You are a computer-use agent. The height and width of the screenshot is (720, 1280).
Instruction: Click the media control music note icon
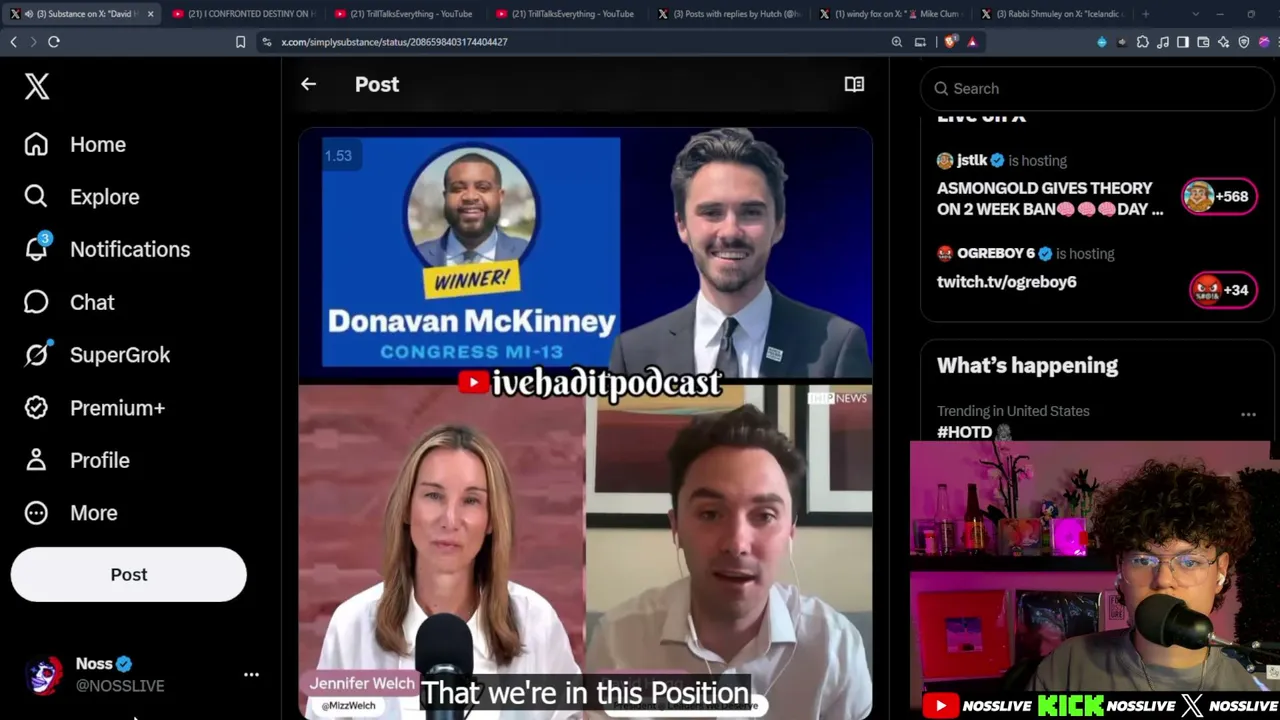coord(1163,42)
